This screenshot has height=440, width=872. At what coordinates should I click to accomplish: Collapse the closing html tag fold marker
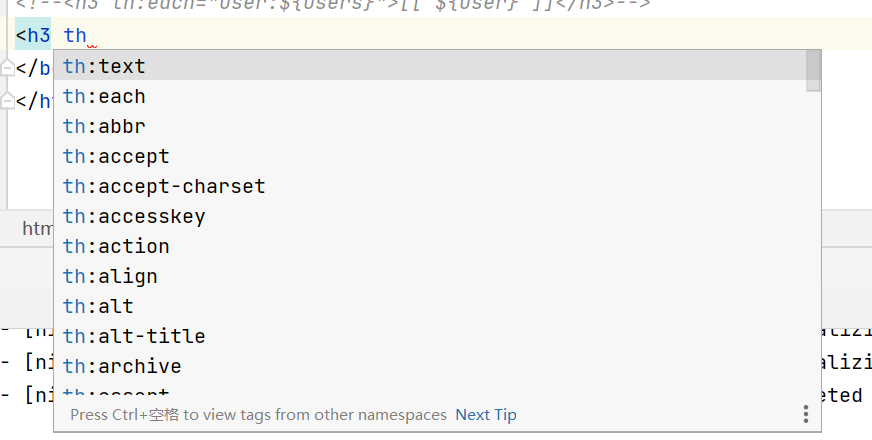click(7, 101)
